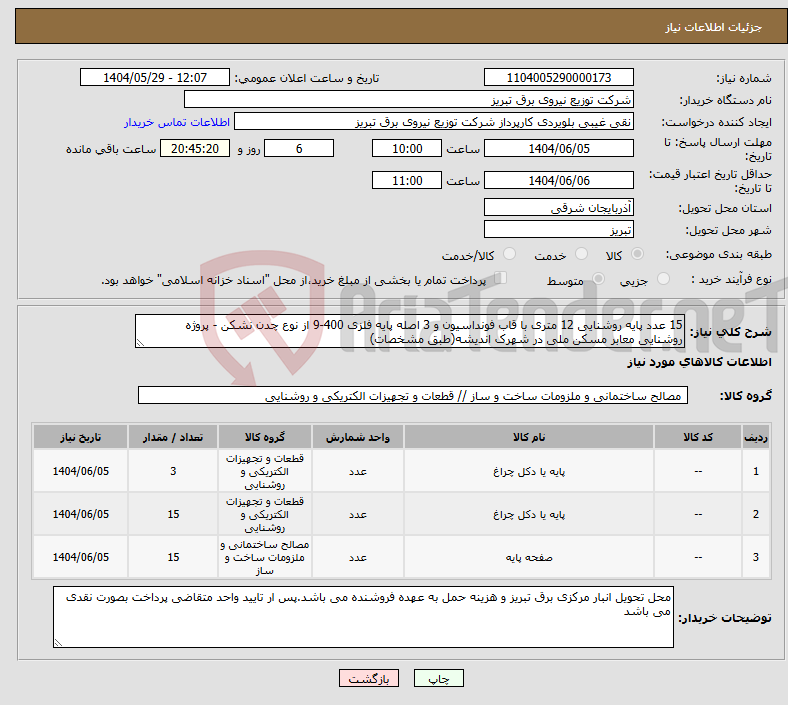
Task: Toggle the Islamic treasury payment checkbox
Action: pyautogui.click(x=500, y=278)
